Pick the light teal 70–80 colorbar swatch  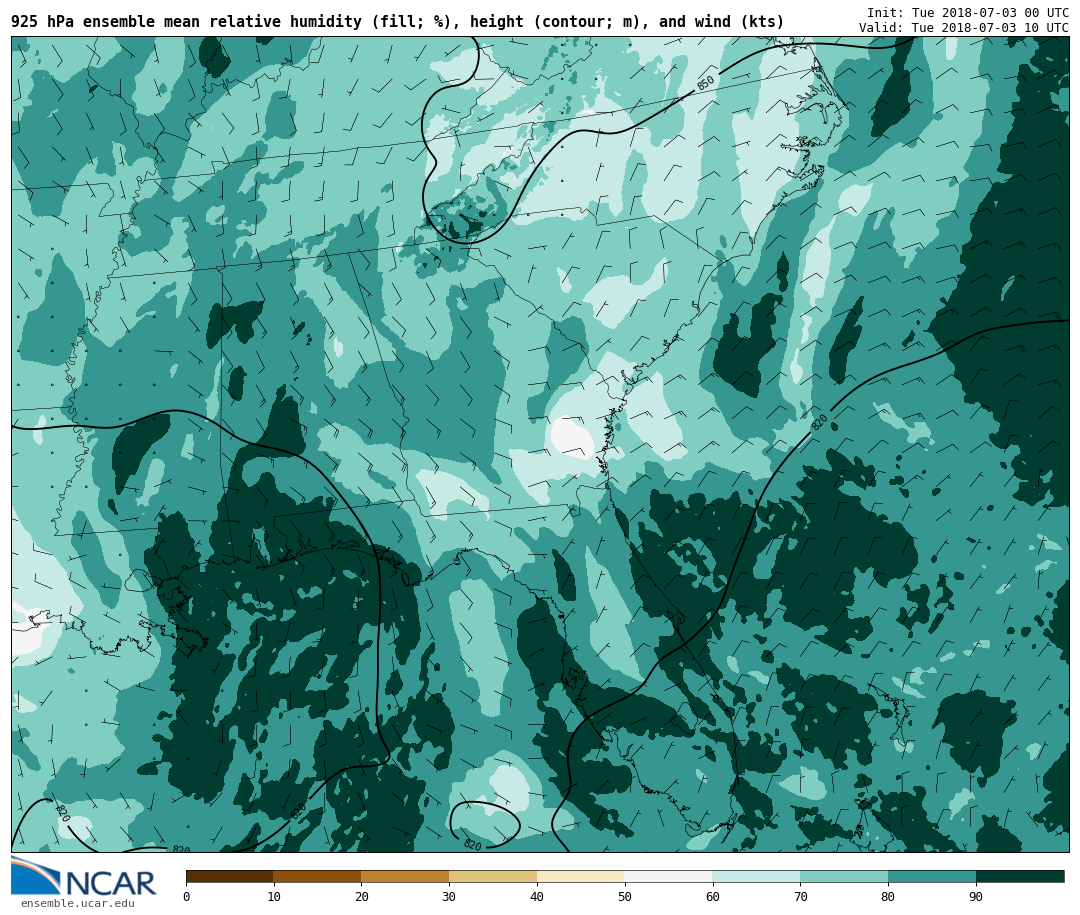pyautogui.click(x=844, y=876)
